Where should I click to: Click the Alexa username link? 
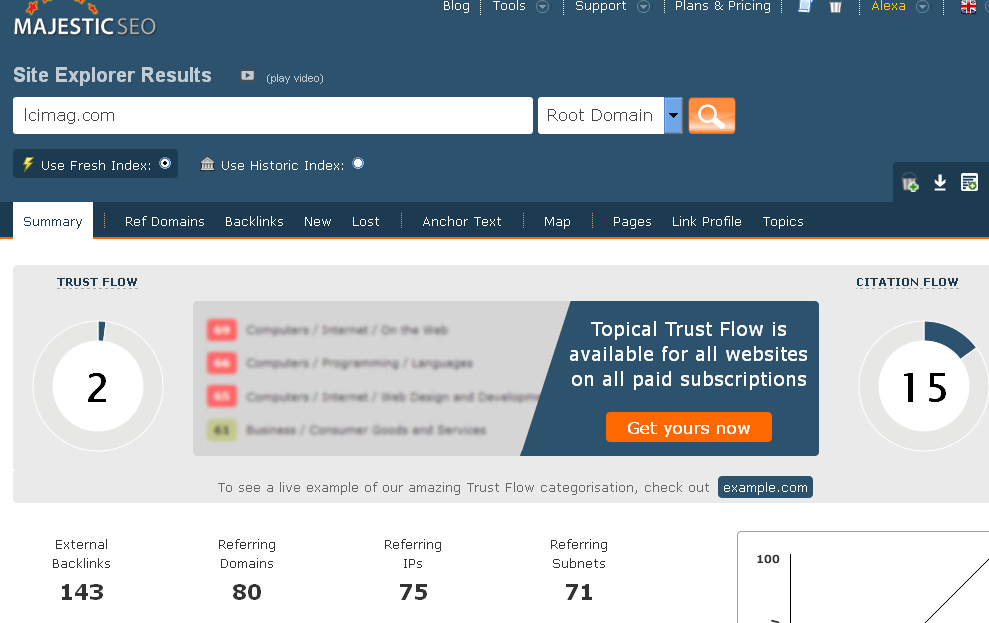[x=888, y=6]
